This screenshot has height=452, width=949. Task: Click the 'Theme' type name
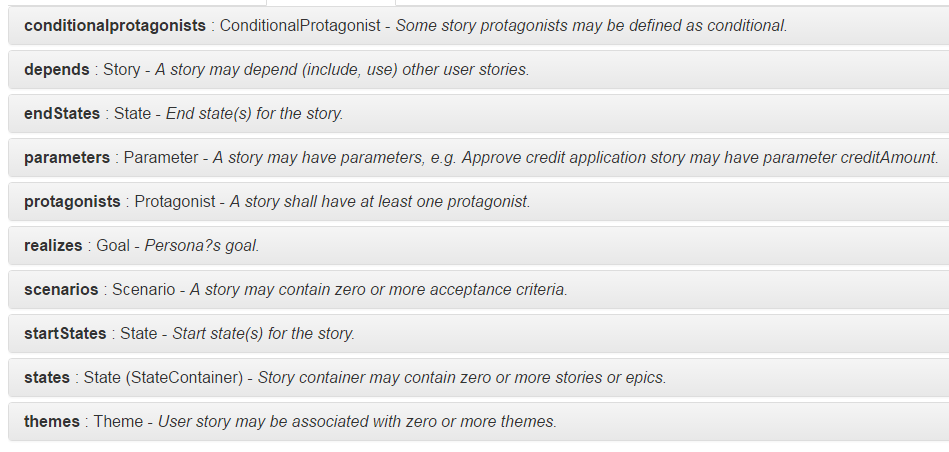pyautogui.click(x=118, y=421)
